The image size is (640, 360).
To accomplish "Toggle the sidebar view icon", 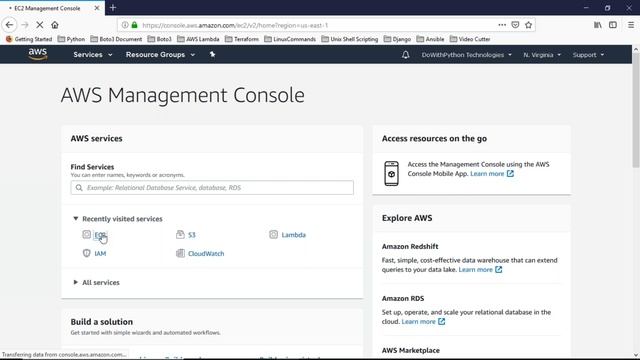I will tap(613, 25).
